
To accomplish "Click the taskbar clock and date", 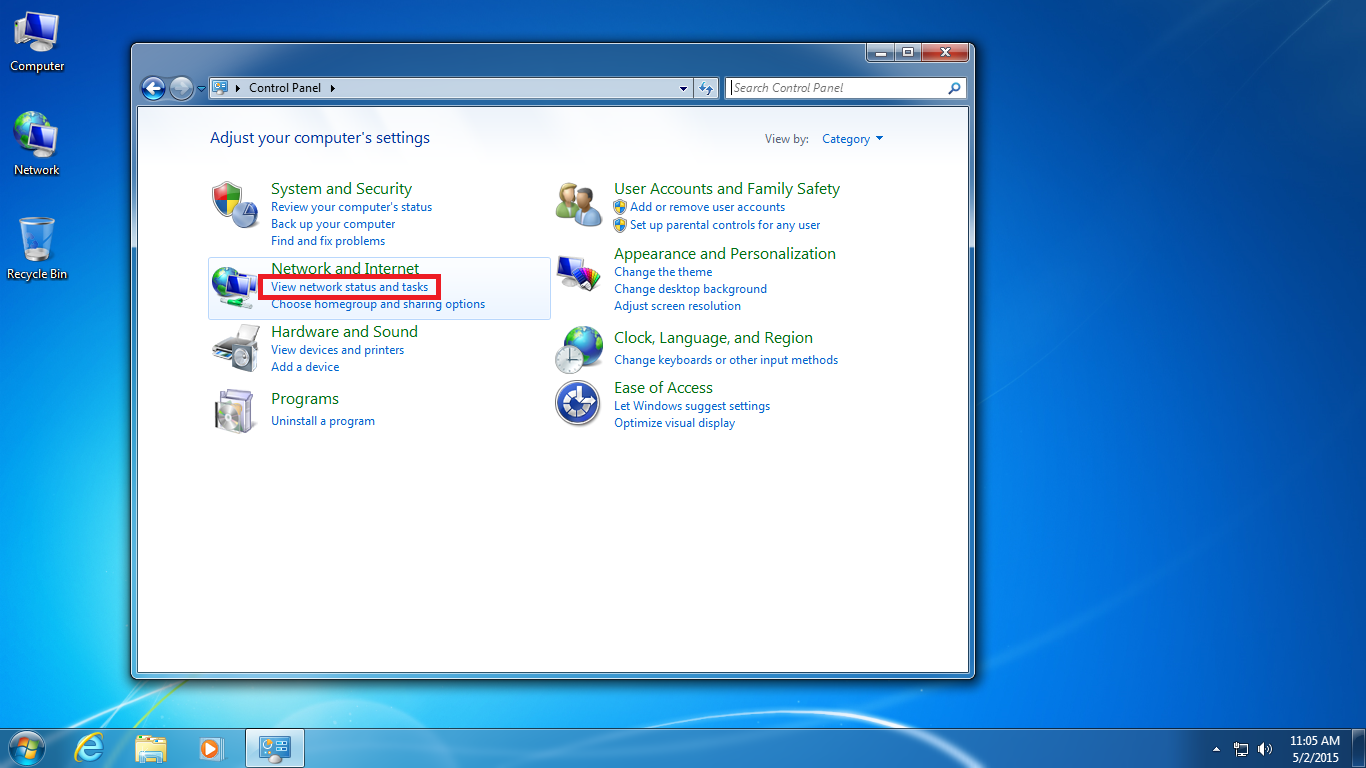I will coord(1314,749).
